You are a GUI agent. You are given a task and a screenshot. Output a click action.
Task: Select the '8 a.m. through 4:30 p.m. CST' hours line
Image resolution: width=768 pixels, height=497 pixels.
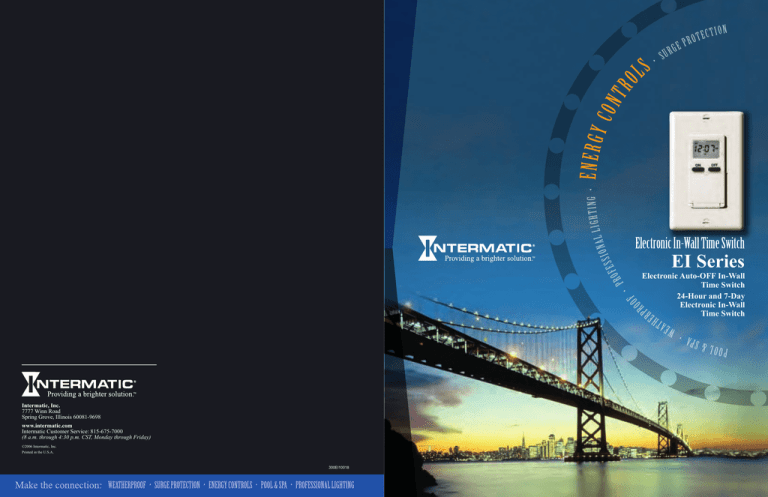pos(86,437)
